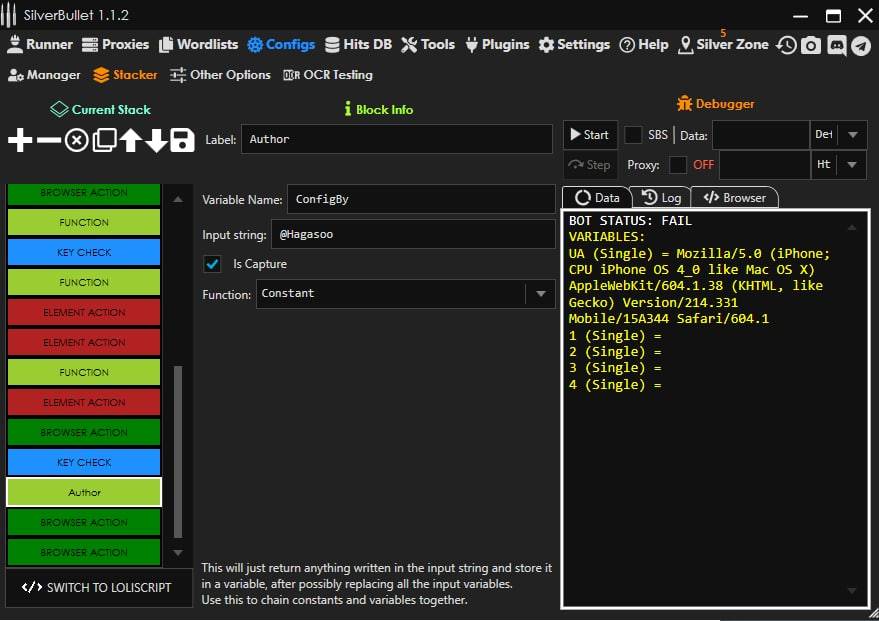Click the add block plus icon
Viewport: 879px width, 621px height.
20,140
